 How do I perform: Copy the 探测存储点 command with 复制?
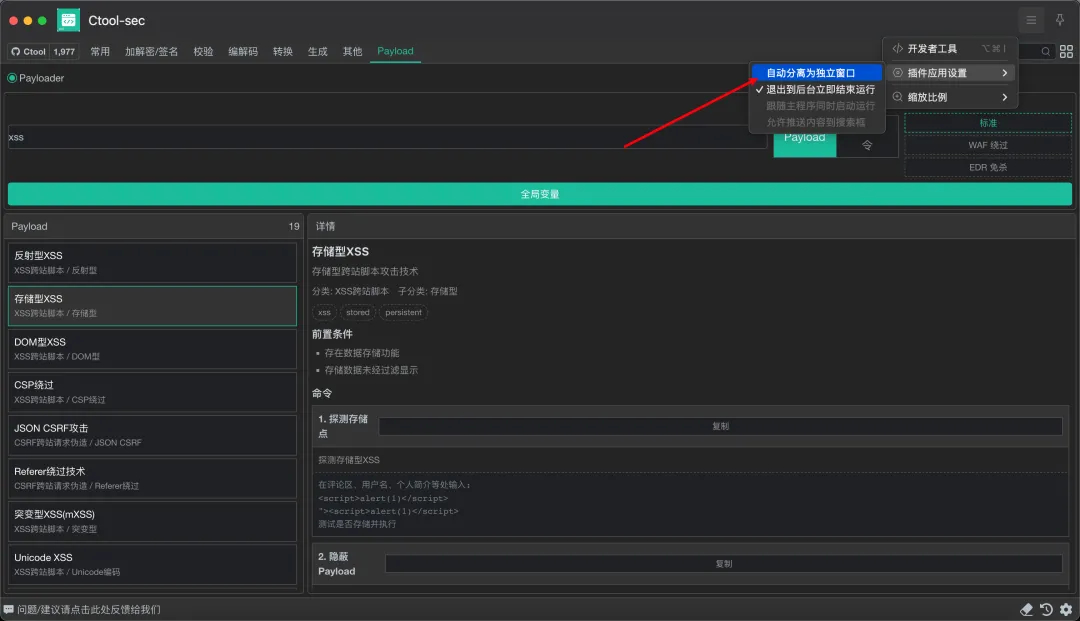[720, 426]
